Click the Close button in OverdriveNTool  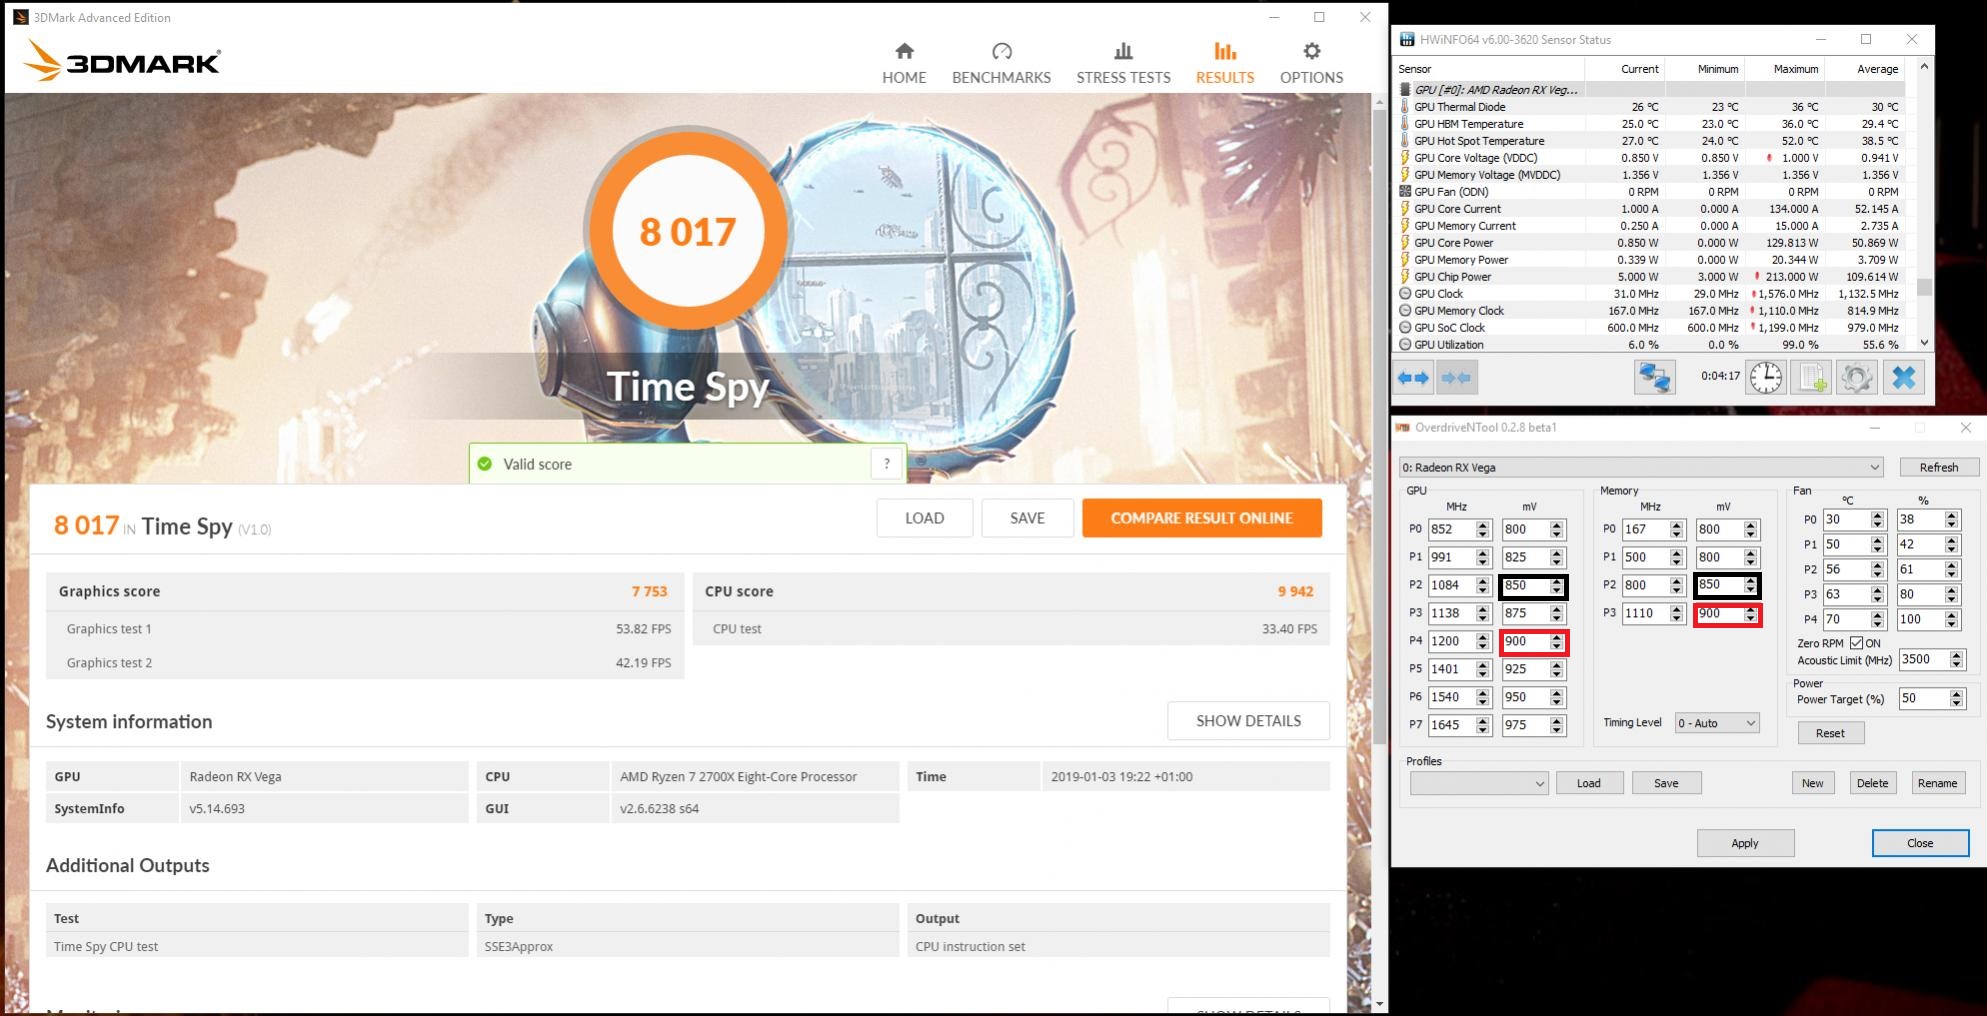click(x=1920, y=843)
